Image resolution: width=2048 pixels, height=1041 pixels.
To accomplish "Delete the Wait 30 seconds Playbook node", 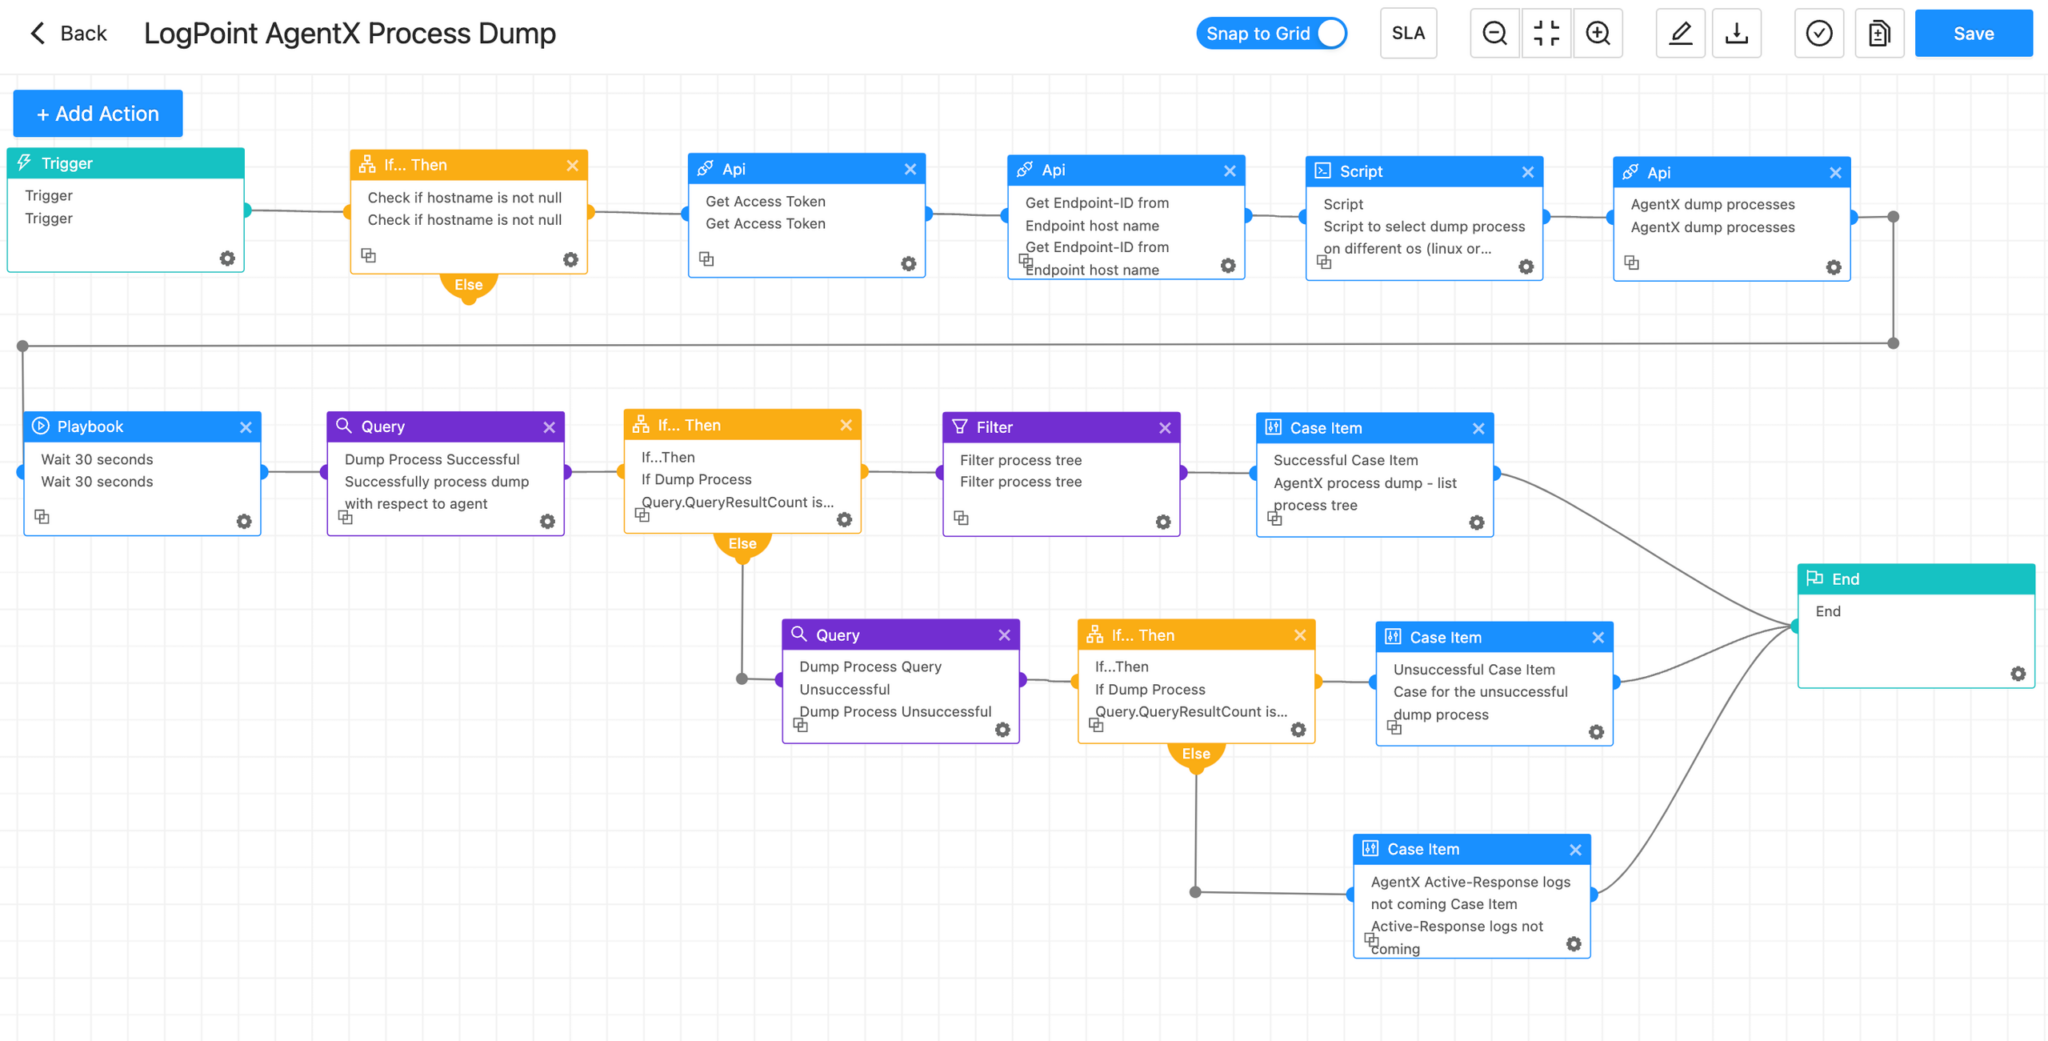I will [x=246, y=427].
